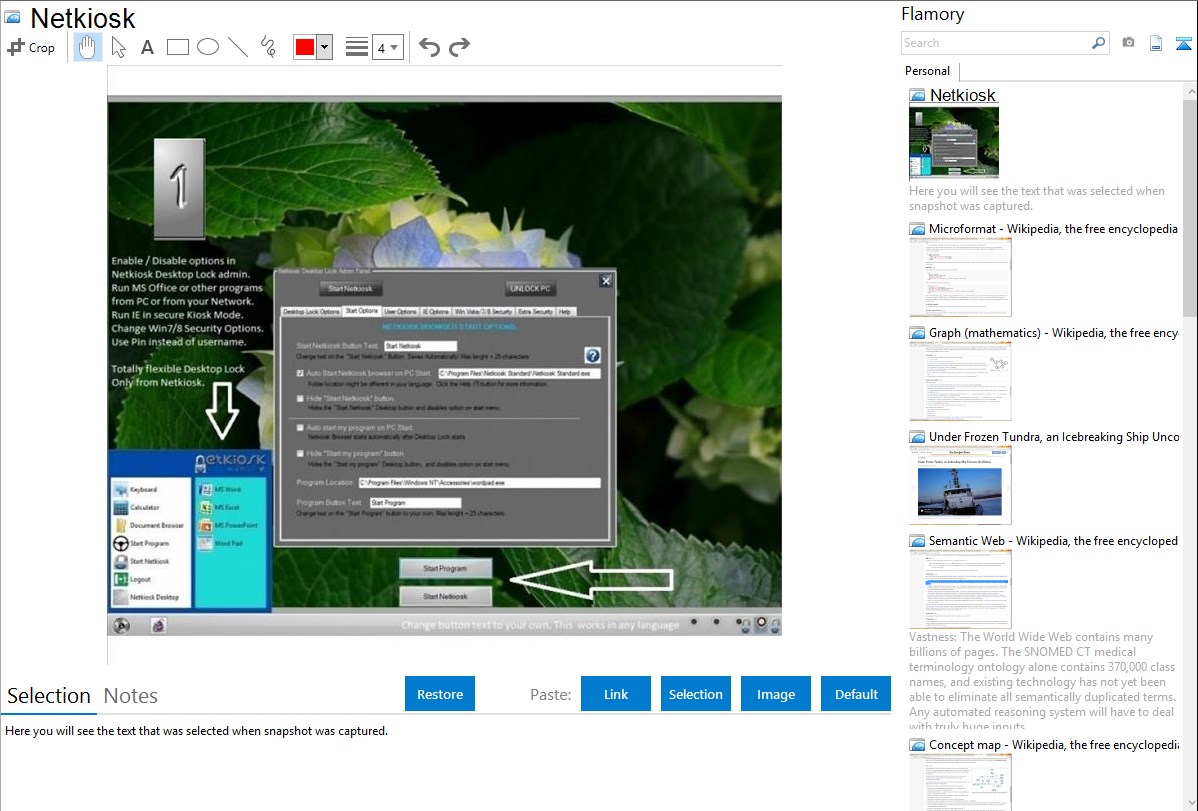Open the Microformat - Wikipedia snapshot title
This screenshot has height=811, width=1198.
(1053, 229)
